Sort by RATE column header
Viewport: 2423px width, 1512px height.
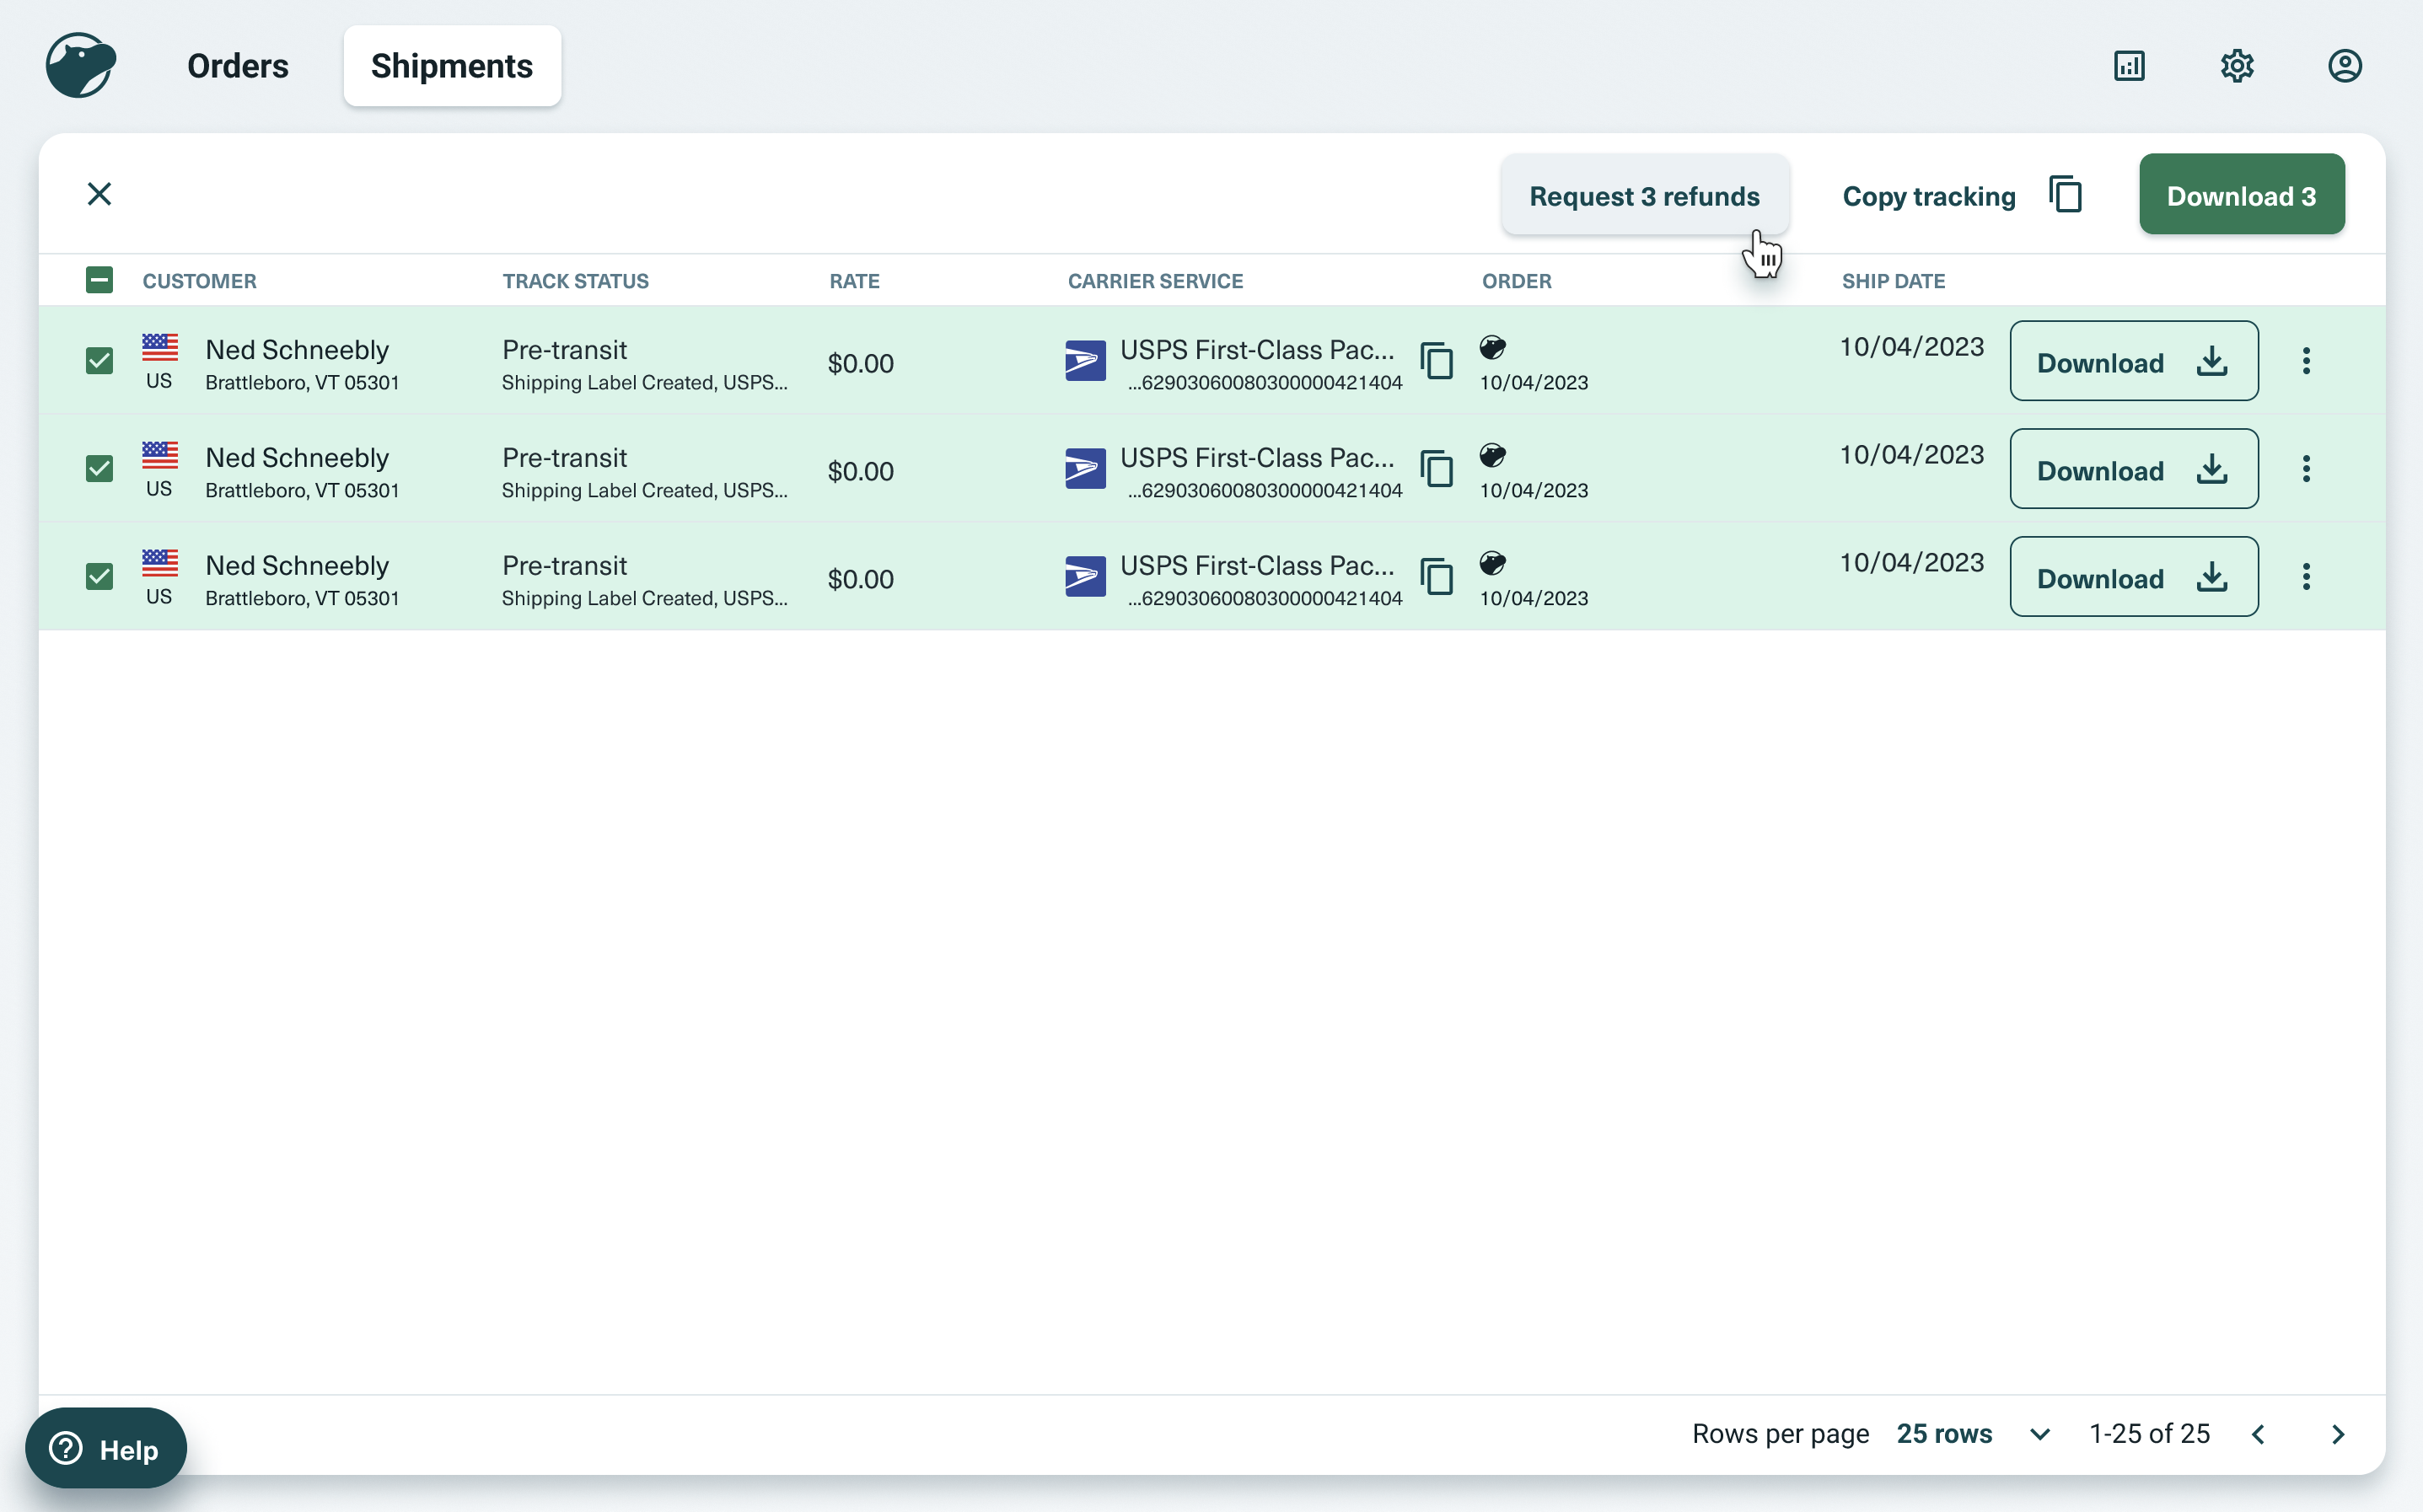tap(854, 281)
